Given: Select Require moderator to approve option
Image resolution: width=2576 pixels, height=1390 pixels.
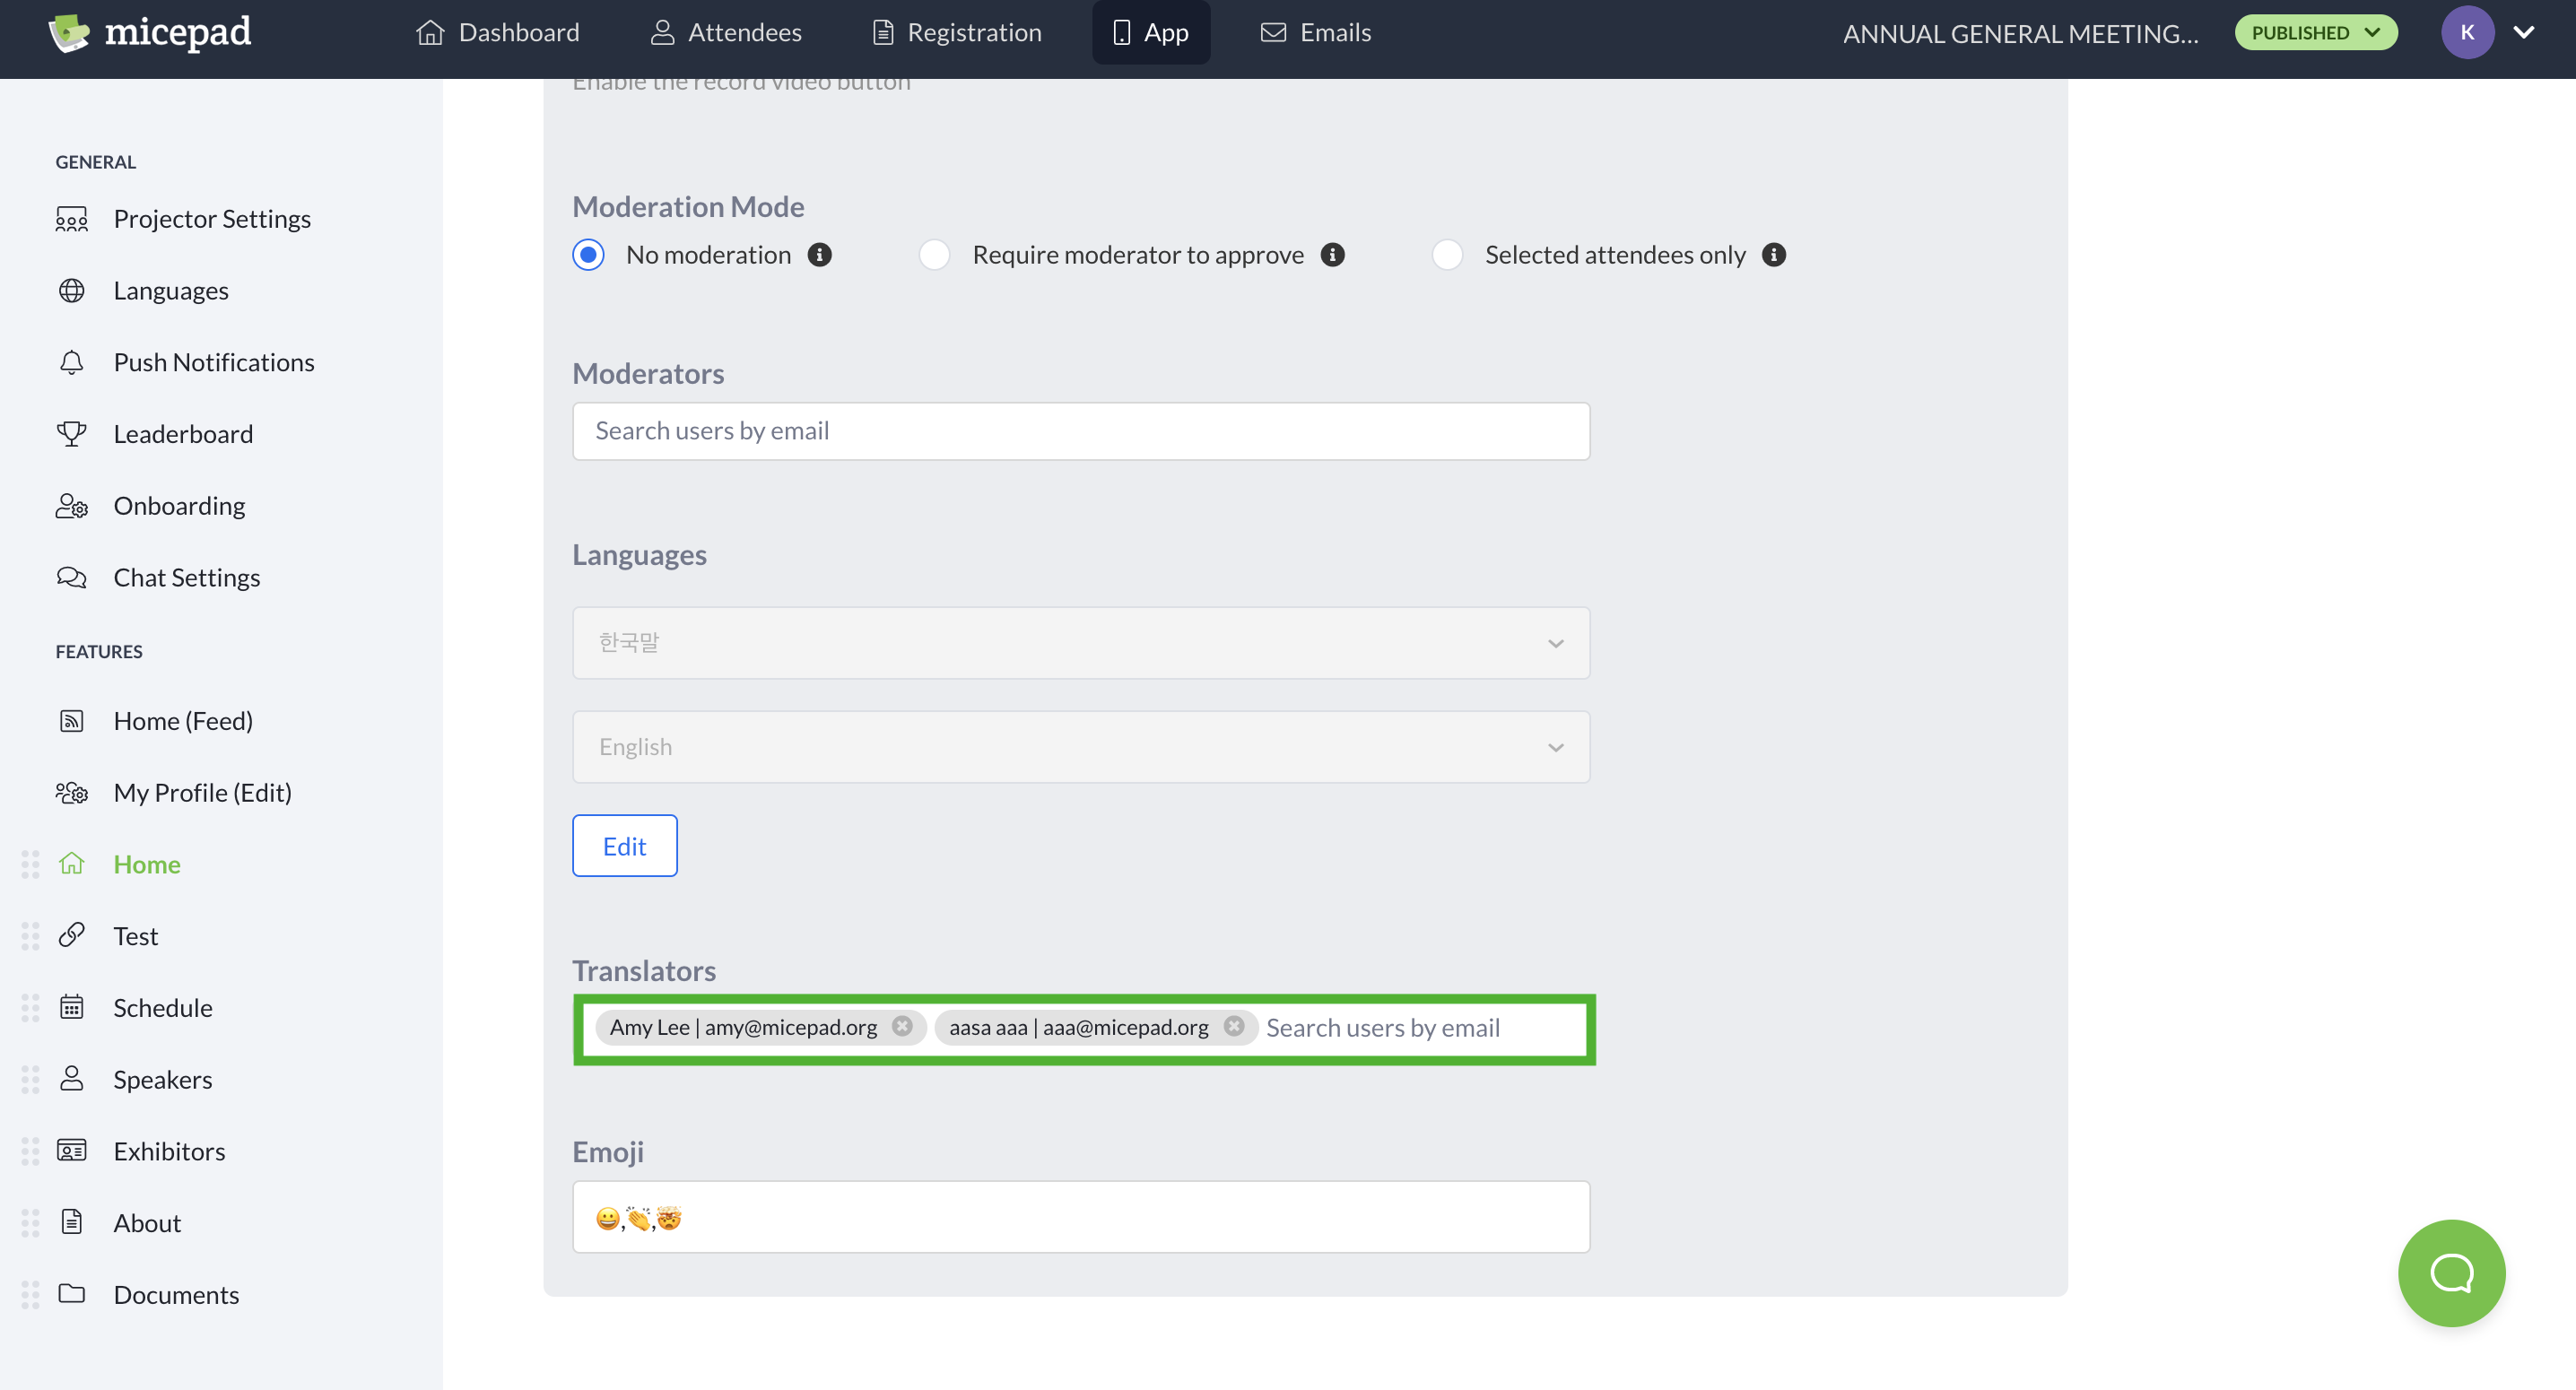Looking at the screenshot, I should (x=934, y=255).
